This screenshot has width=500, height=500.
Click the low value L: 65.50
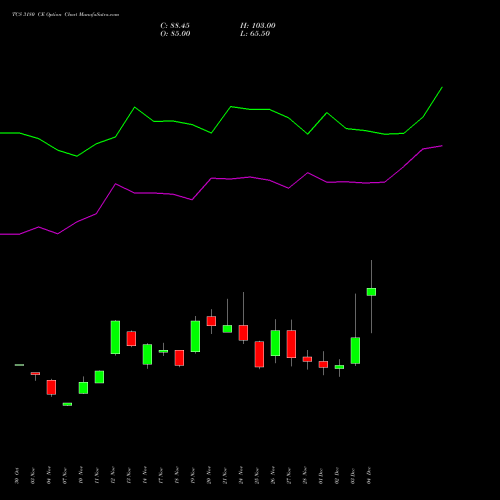[255, 34]
